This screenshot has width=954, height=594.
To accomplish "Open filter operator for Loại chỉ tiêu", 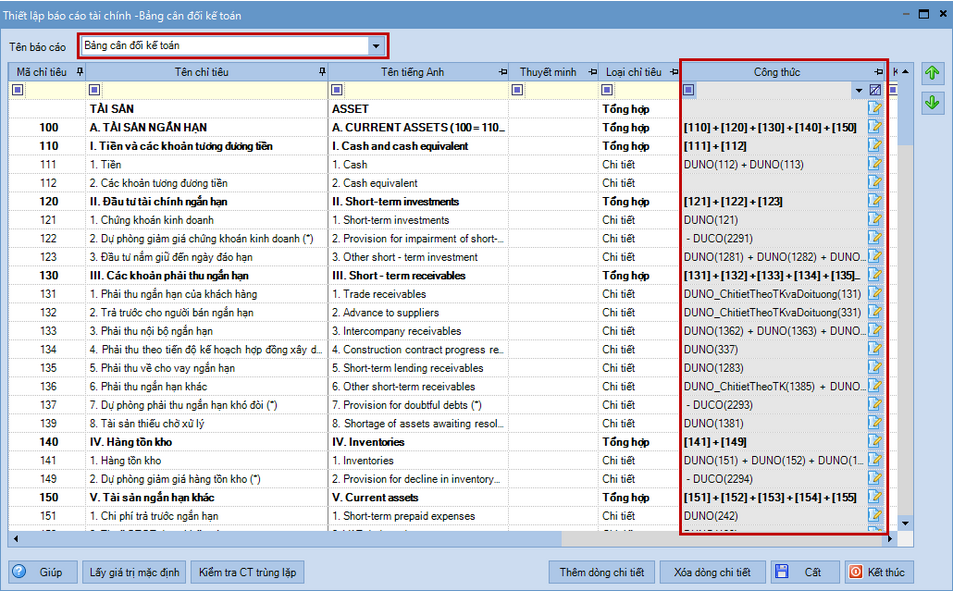I will click(607, 90).
